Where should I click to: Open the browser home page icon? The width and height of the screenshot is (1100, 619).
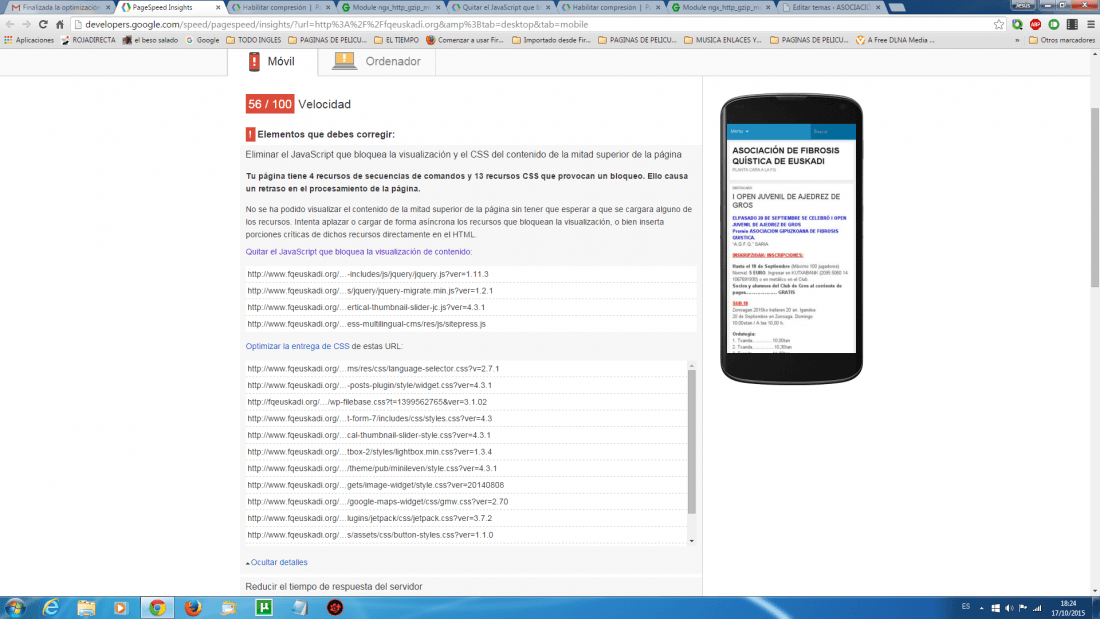click(60, 25)
